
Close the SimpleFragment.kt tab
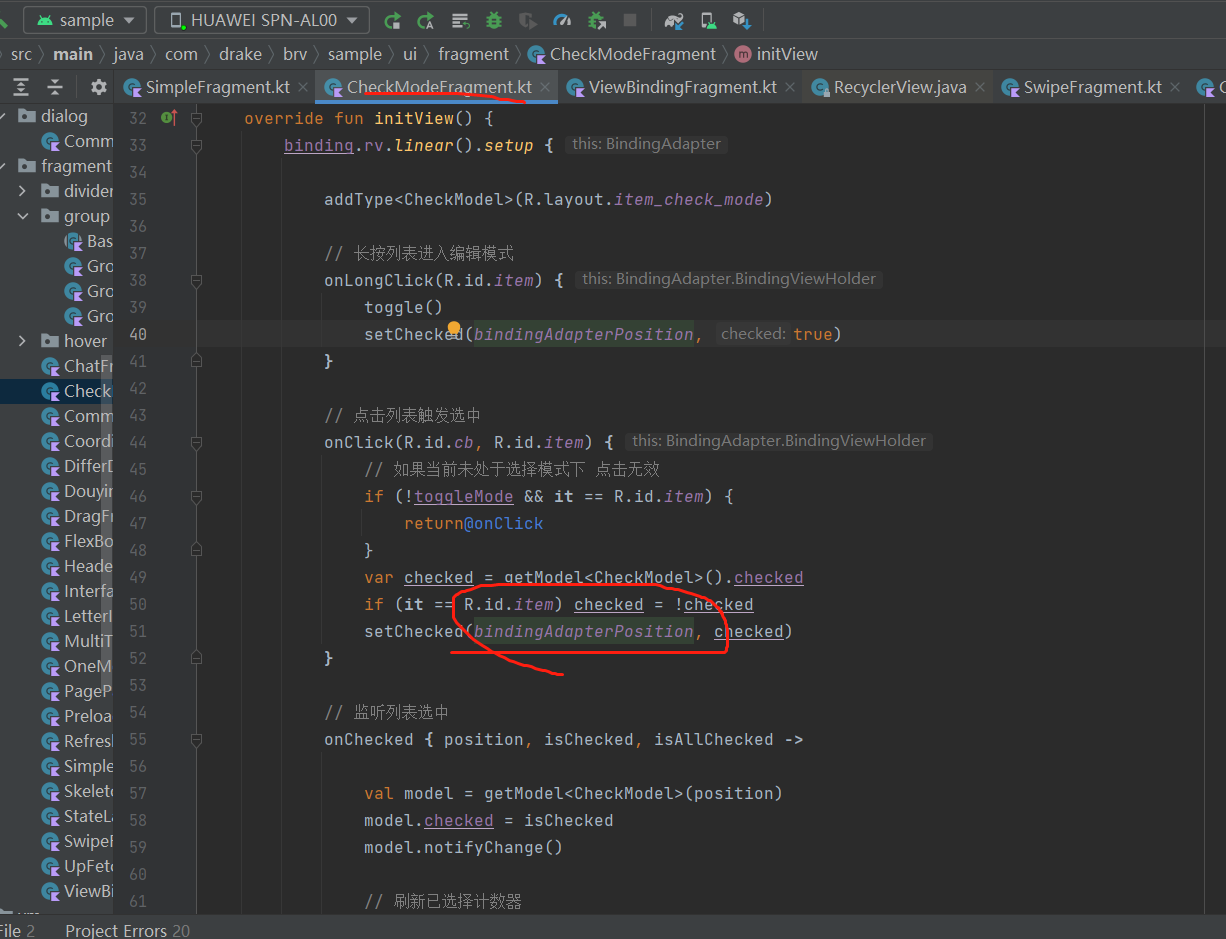pos(302,87)
